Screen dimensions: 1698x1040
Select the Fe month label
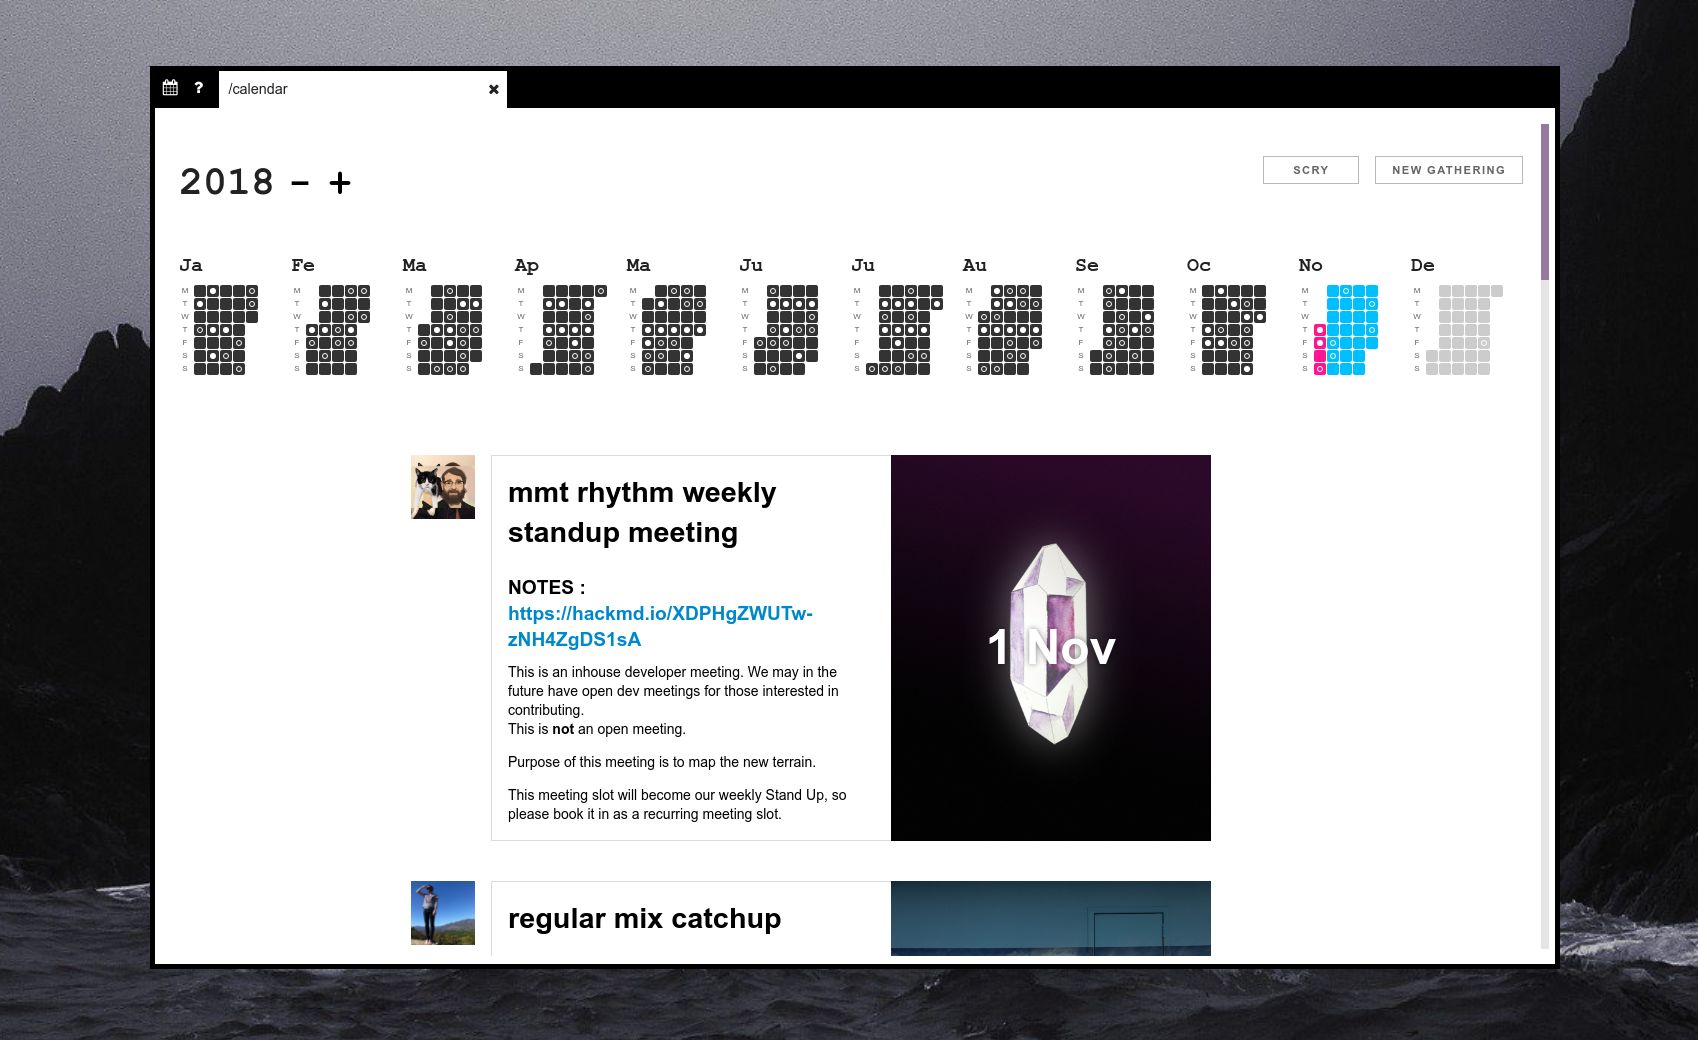303,265
